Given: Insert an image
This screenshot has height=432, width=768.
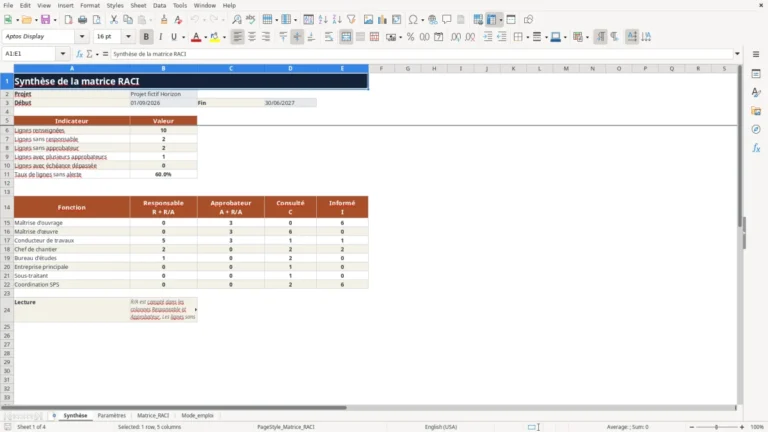Looking at the screenshot, I should point(368,20).
